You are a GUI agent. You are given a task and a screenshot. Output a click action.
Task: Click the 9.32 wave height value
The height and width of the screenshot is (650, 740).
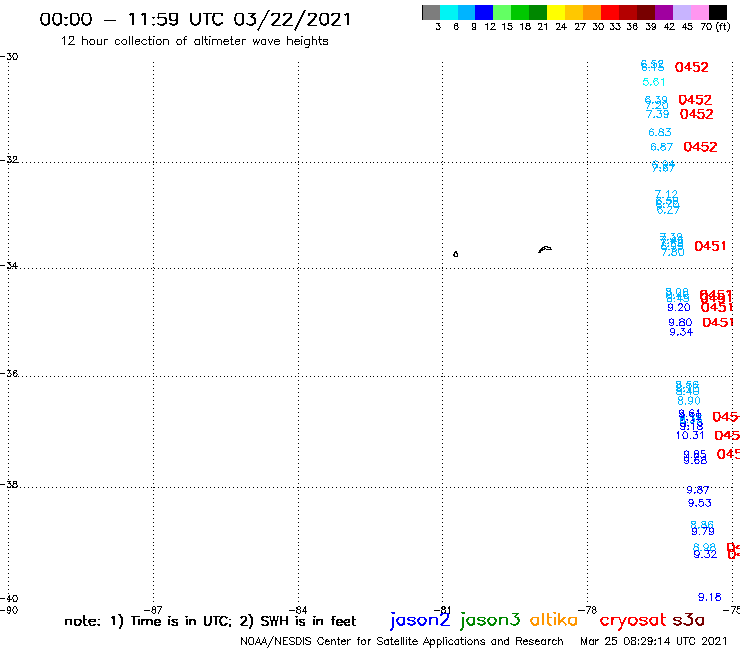pyautogui.click(x=705, y=555)
